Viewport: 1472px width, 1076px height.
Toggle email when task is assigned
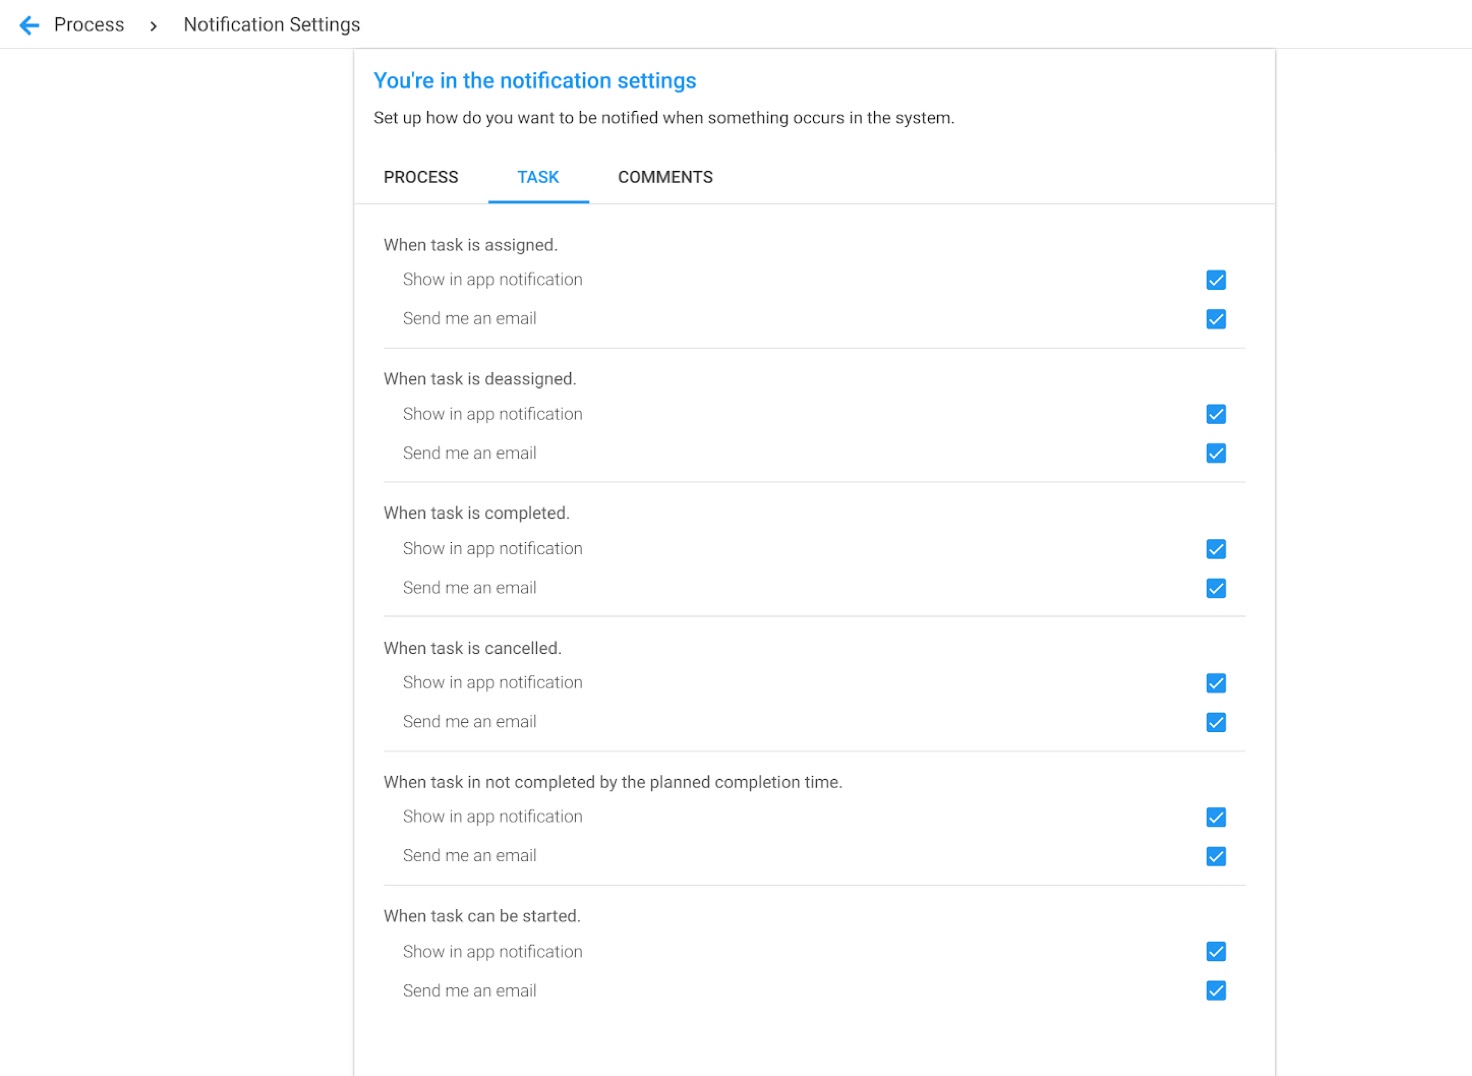(x=1216, y=319)
